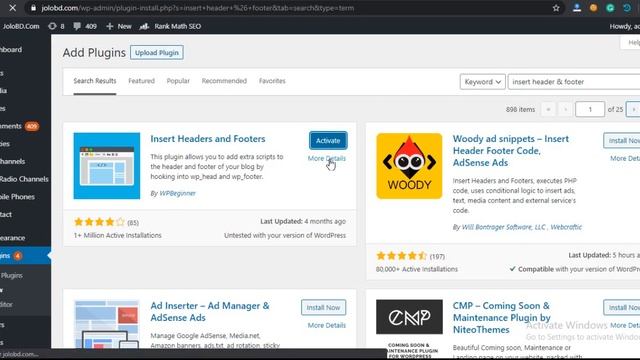This screenshot has width=640, height=360.
Task: Switch to the Popular tab
Action: [178, 81]
